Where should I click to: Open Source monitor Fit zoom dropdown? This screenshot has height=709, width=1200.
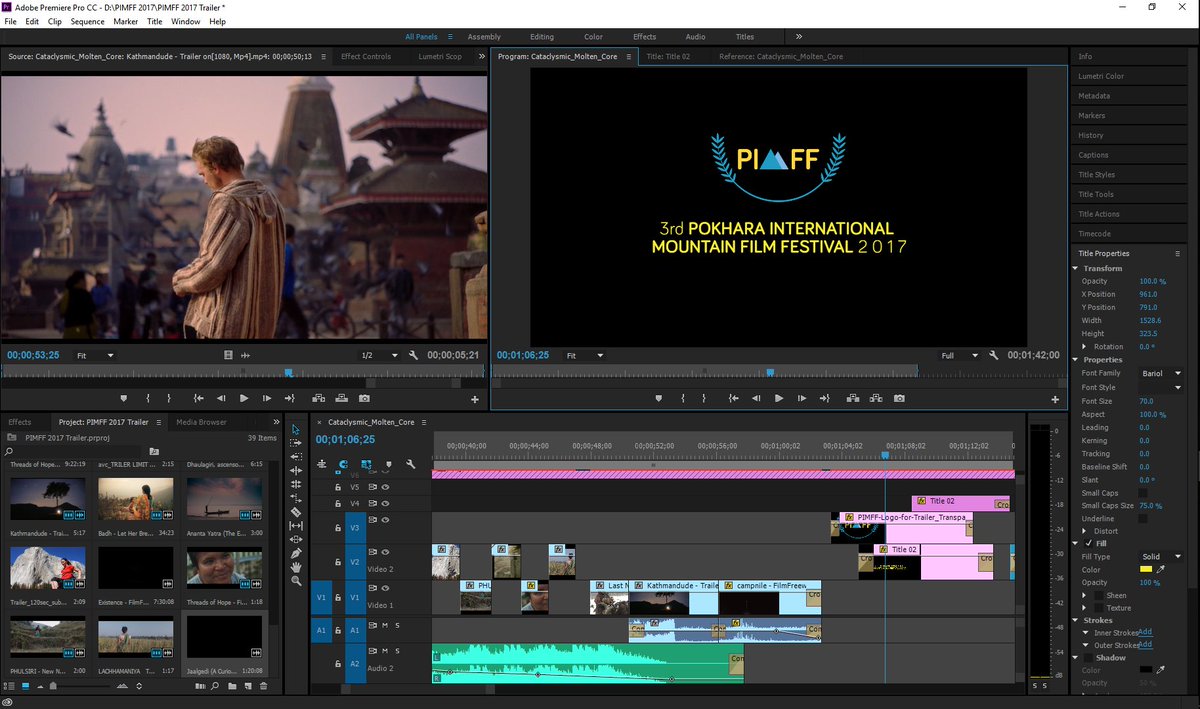(x=95, y=355)
